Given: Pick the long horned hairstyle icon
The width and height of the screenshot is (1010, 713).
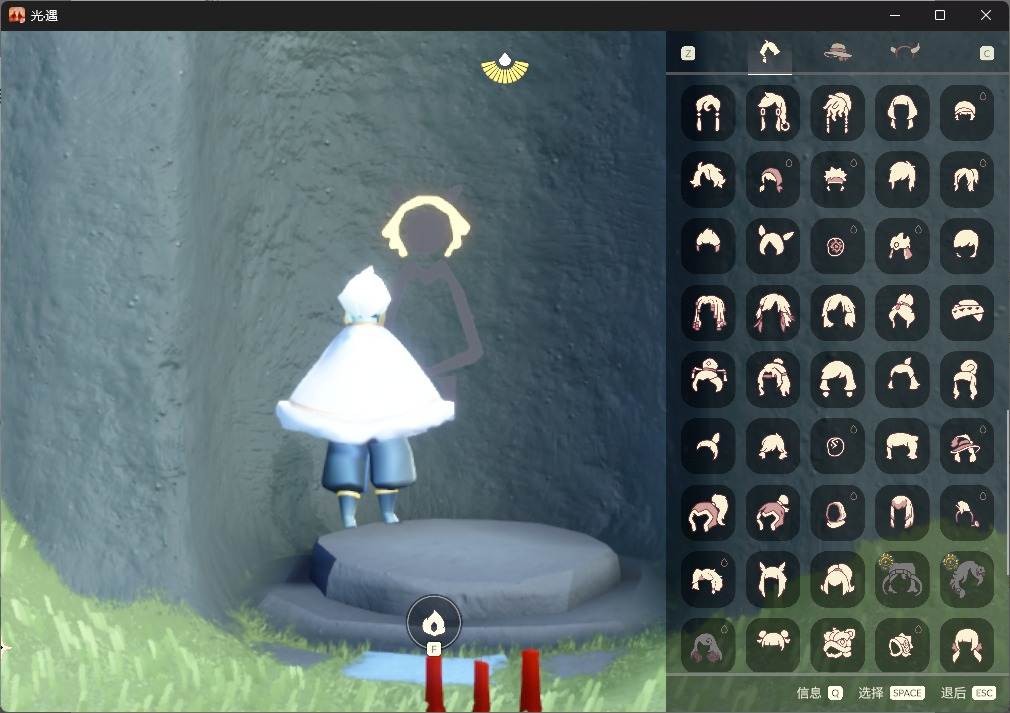Looking at the screenshot, I should click(x=773, y=578).
